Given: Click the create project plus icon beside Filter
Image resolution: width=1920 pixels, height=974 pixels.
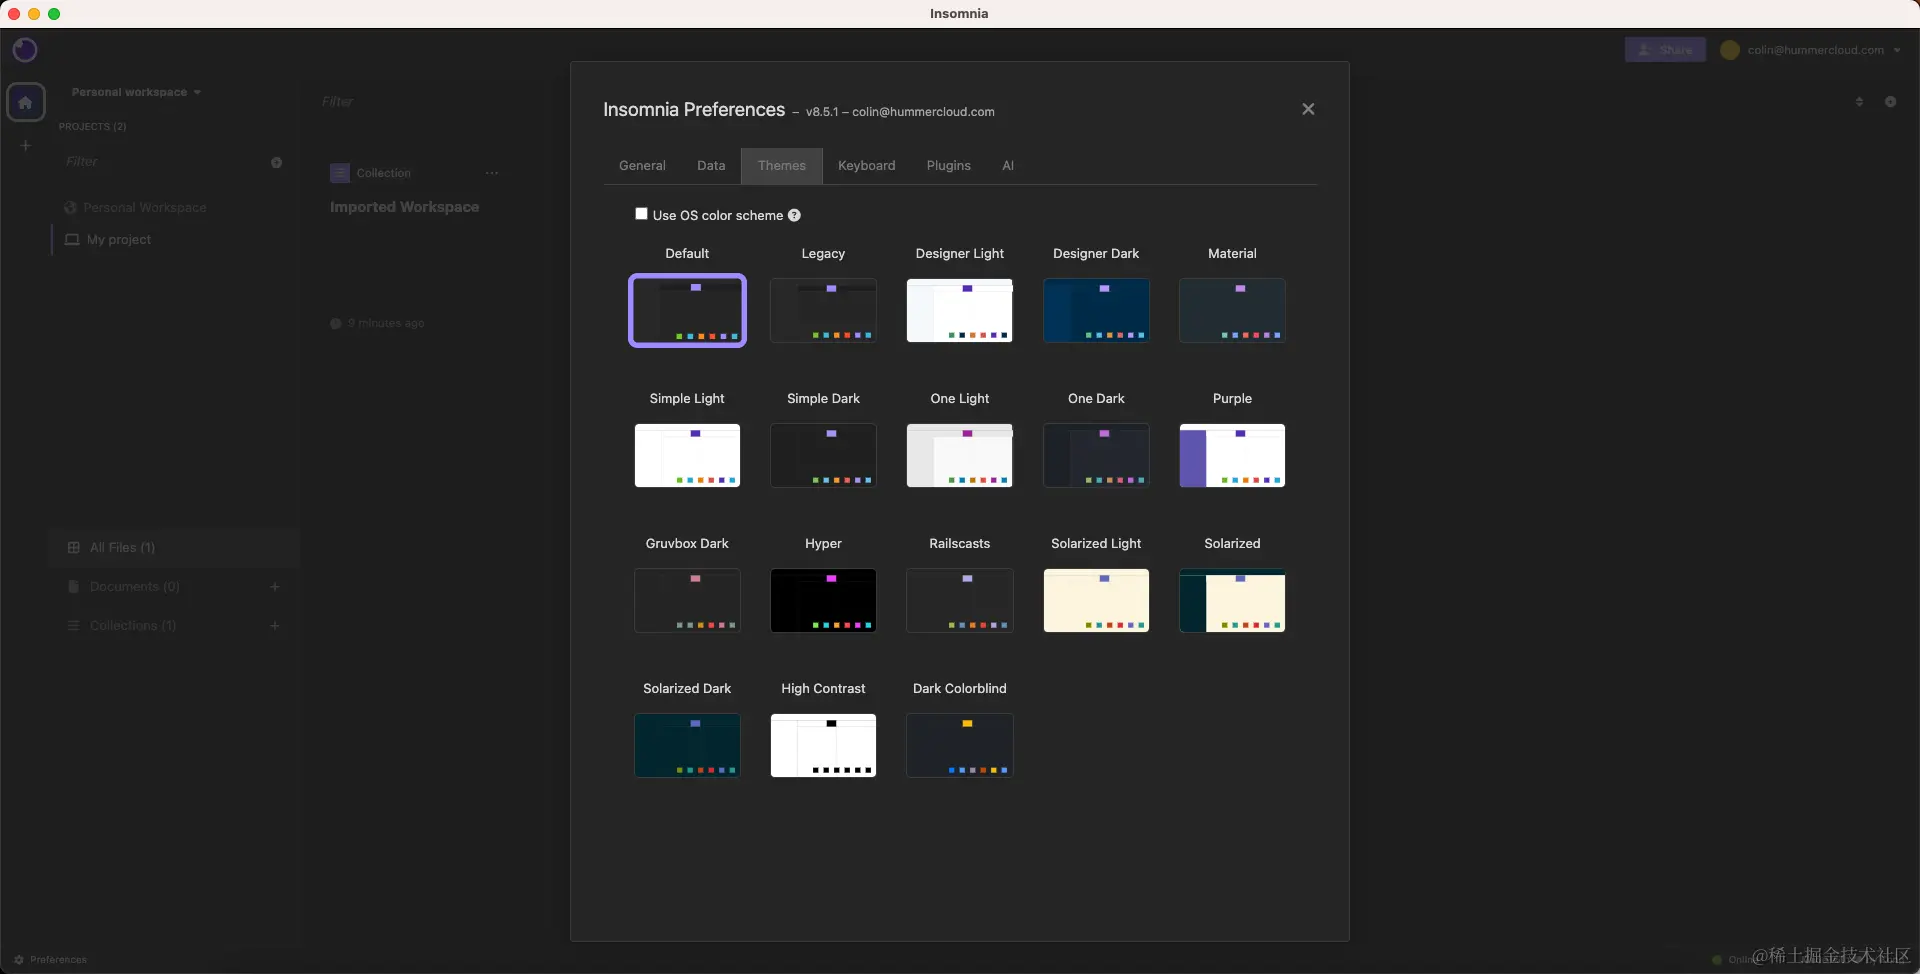Looking at the screenshot, I should tap(276, 162).
